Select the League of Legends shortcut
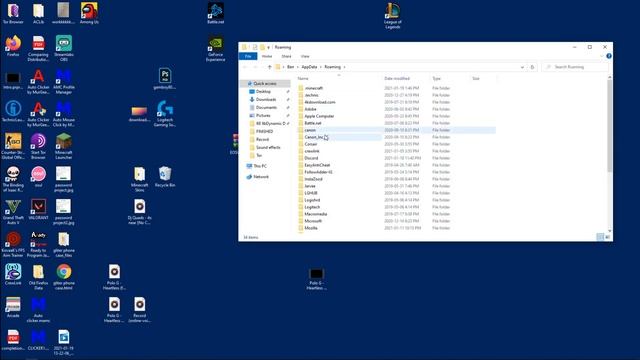This screenshot has height=360, width=640. point(393,16)
